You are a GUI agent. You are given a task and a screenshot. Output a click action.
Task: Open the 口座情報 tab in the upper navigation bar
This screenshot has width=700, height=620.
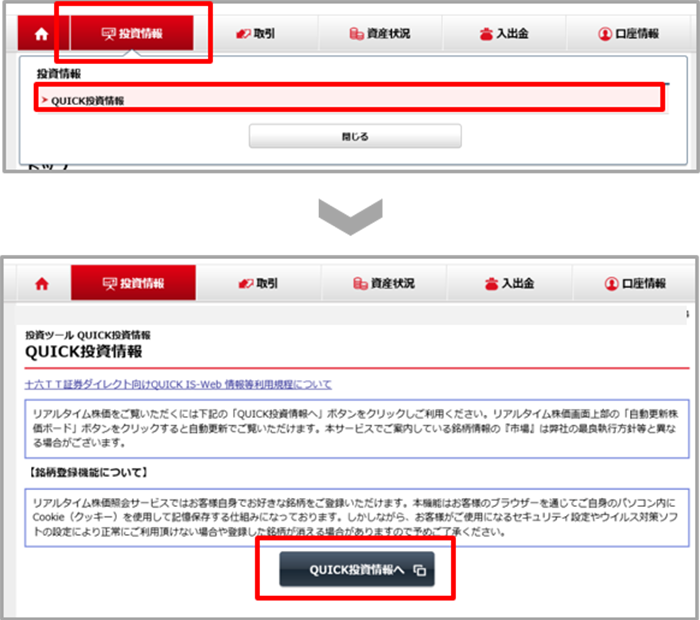click(628, 33)
